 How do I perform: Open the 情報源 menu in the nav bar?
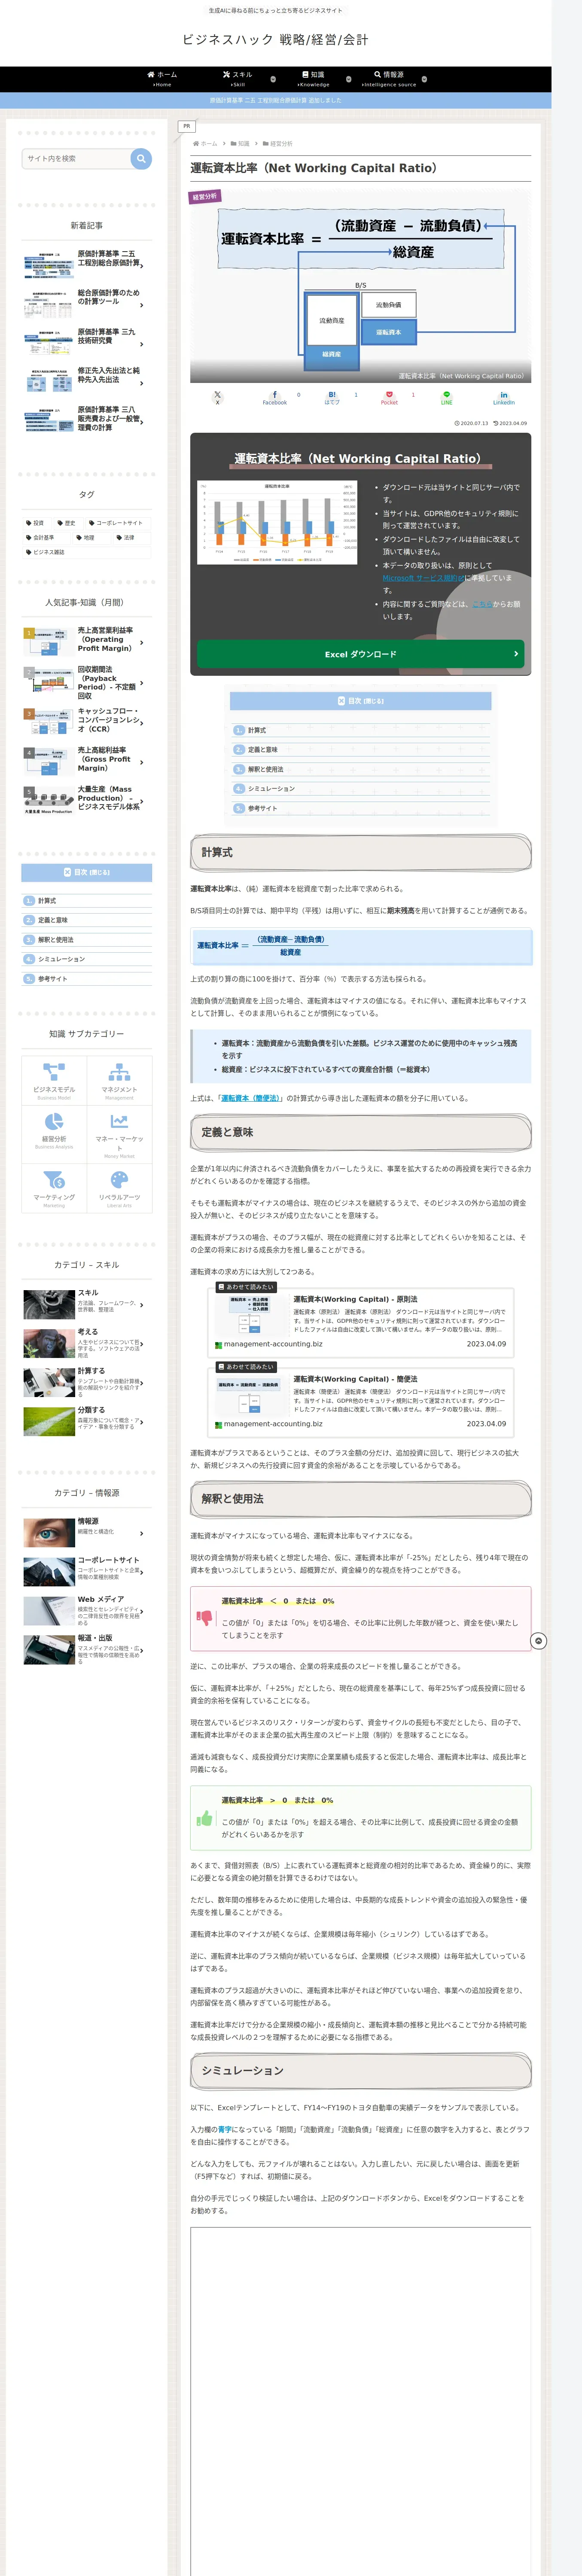click(389, 79)
